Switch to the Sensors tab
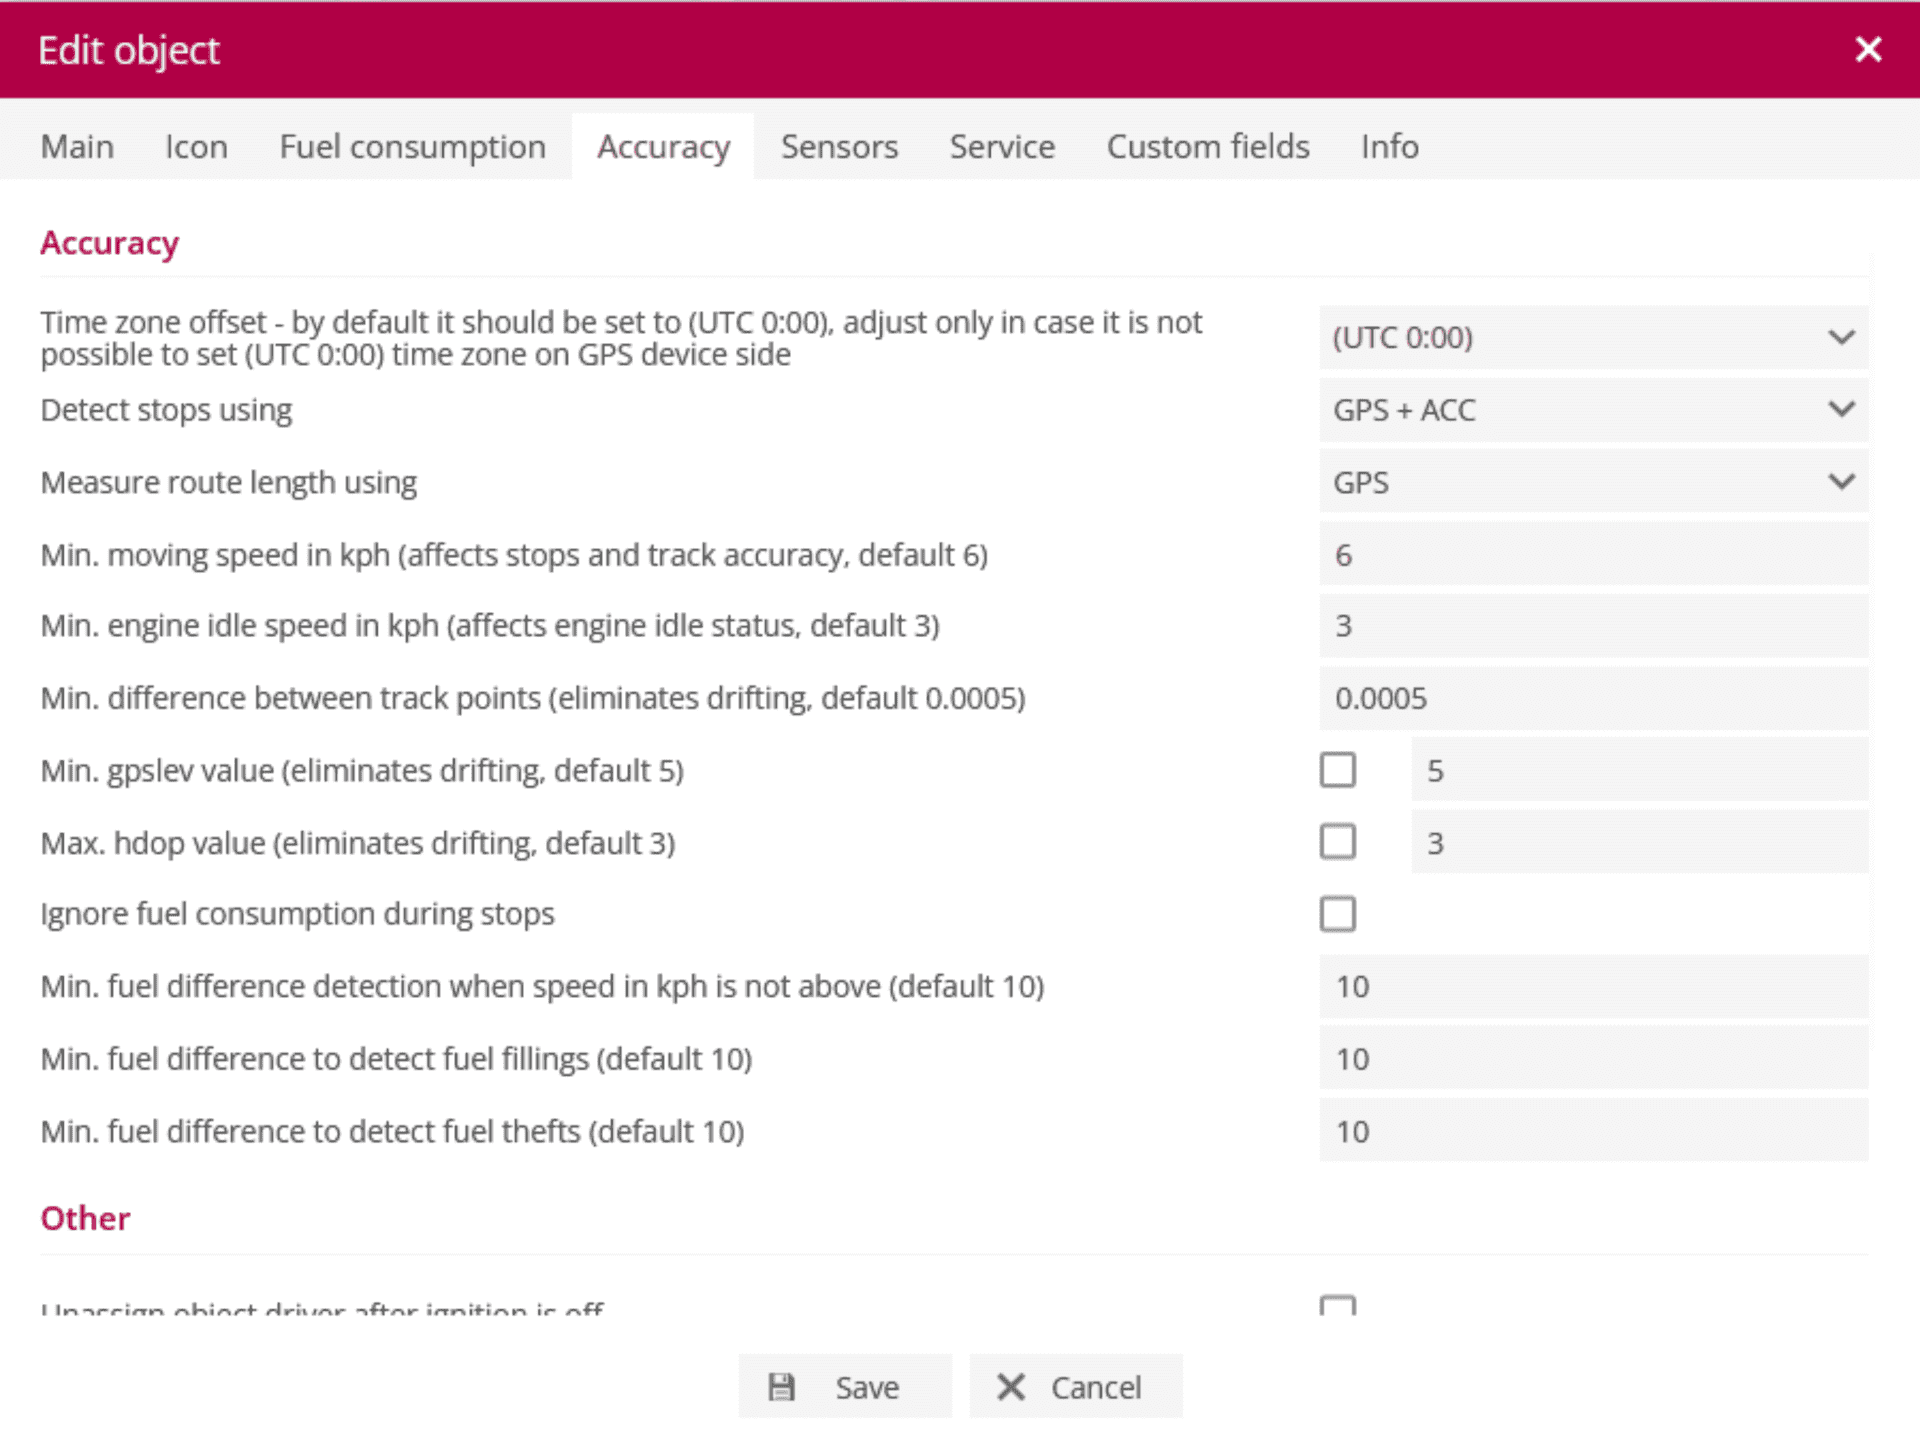This screenshot has height=1452, width=1920. coord(839,147)
